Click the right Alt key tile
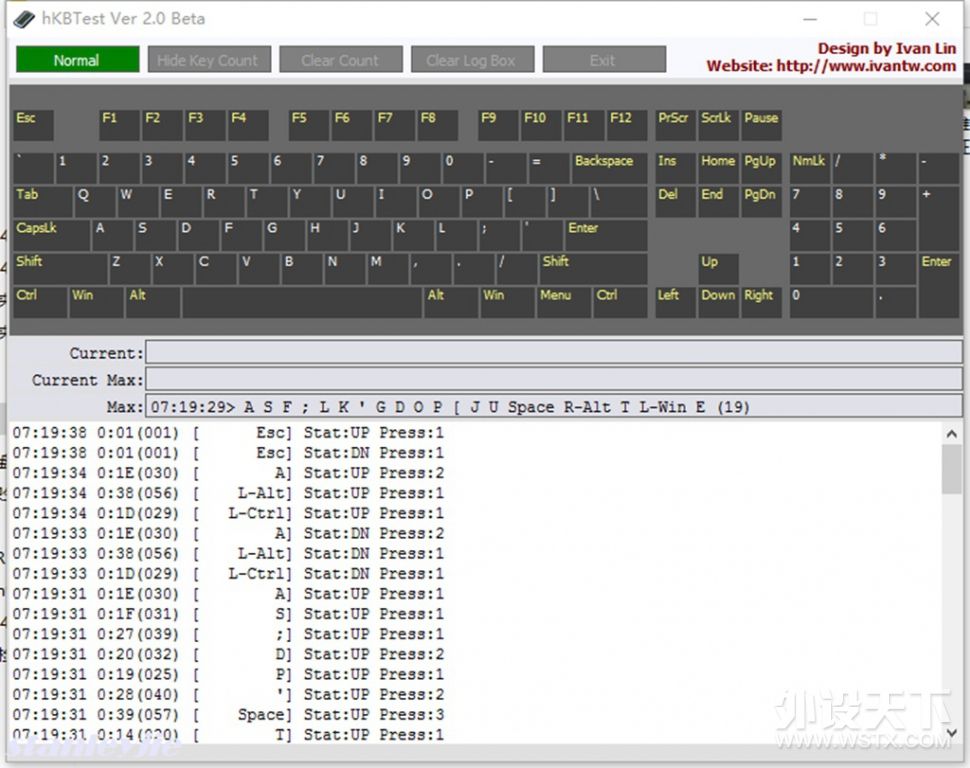The height and width of the screenshot is (768, 970). [451, 302]
